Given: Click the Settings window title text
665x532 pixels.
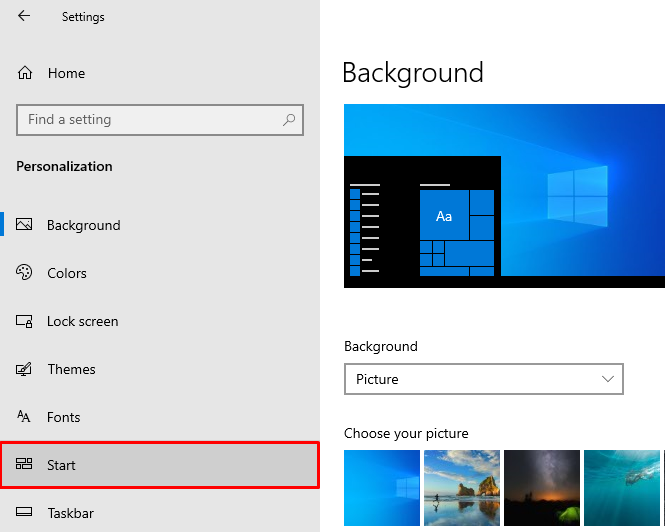Looking at the screenshot, I should tap(83, 17).
